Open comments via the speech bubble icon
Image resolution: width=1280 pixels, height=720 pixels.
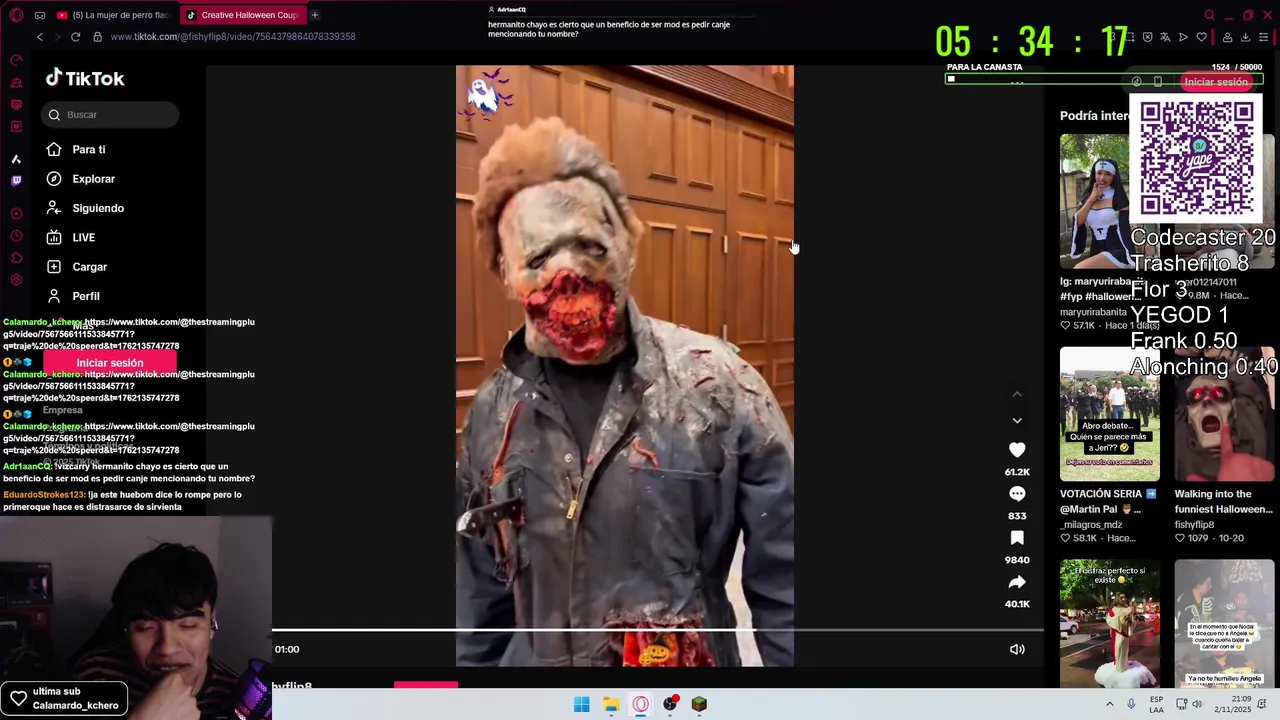(1017, 494)
